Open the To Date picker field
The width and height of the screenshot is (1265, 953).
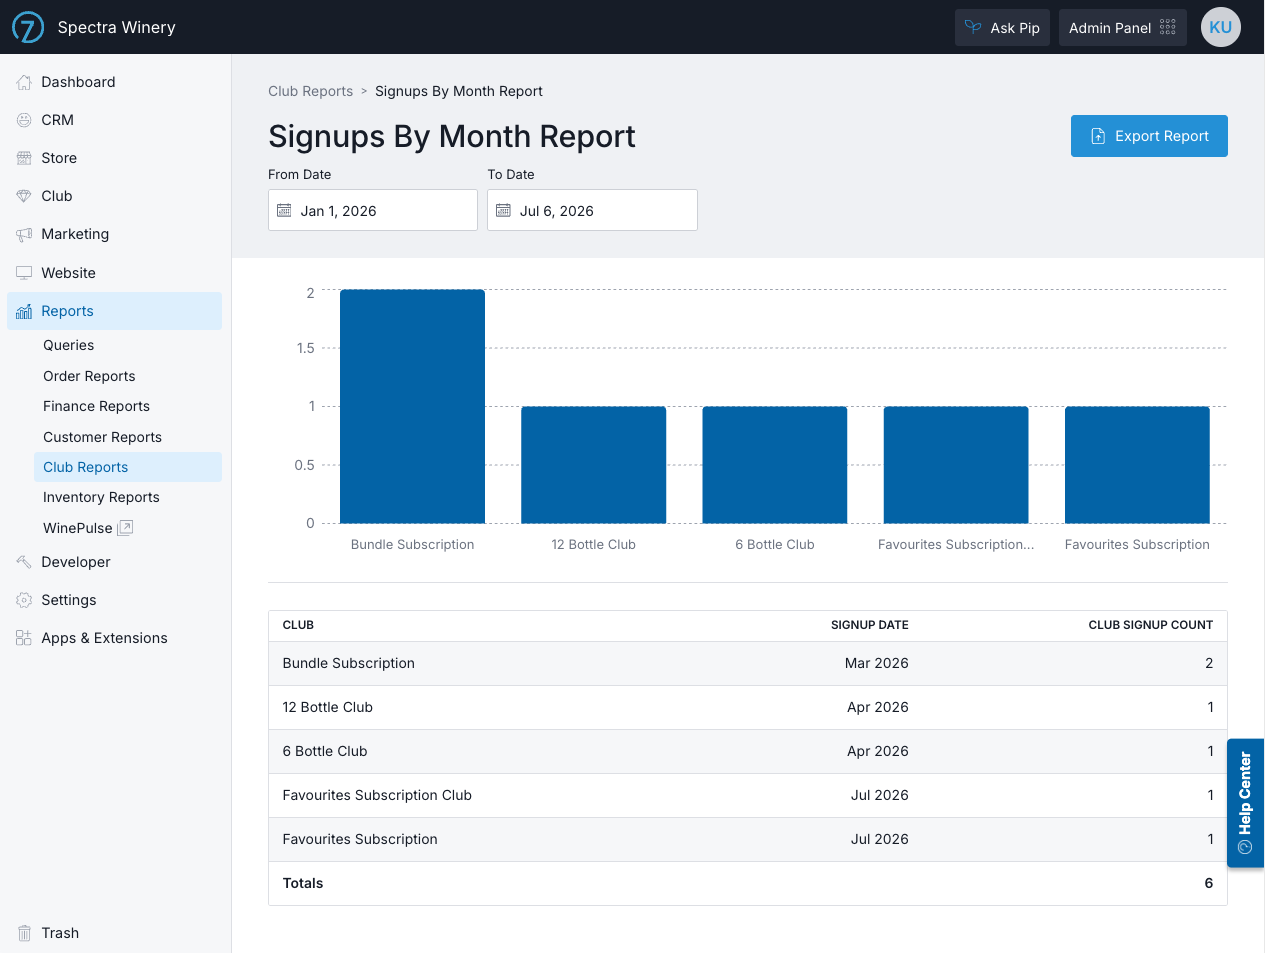592,210
